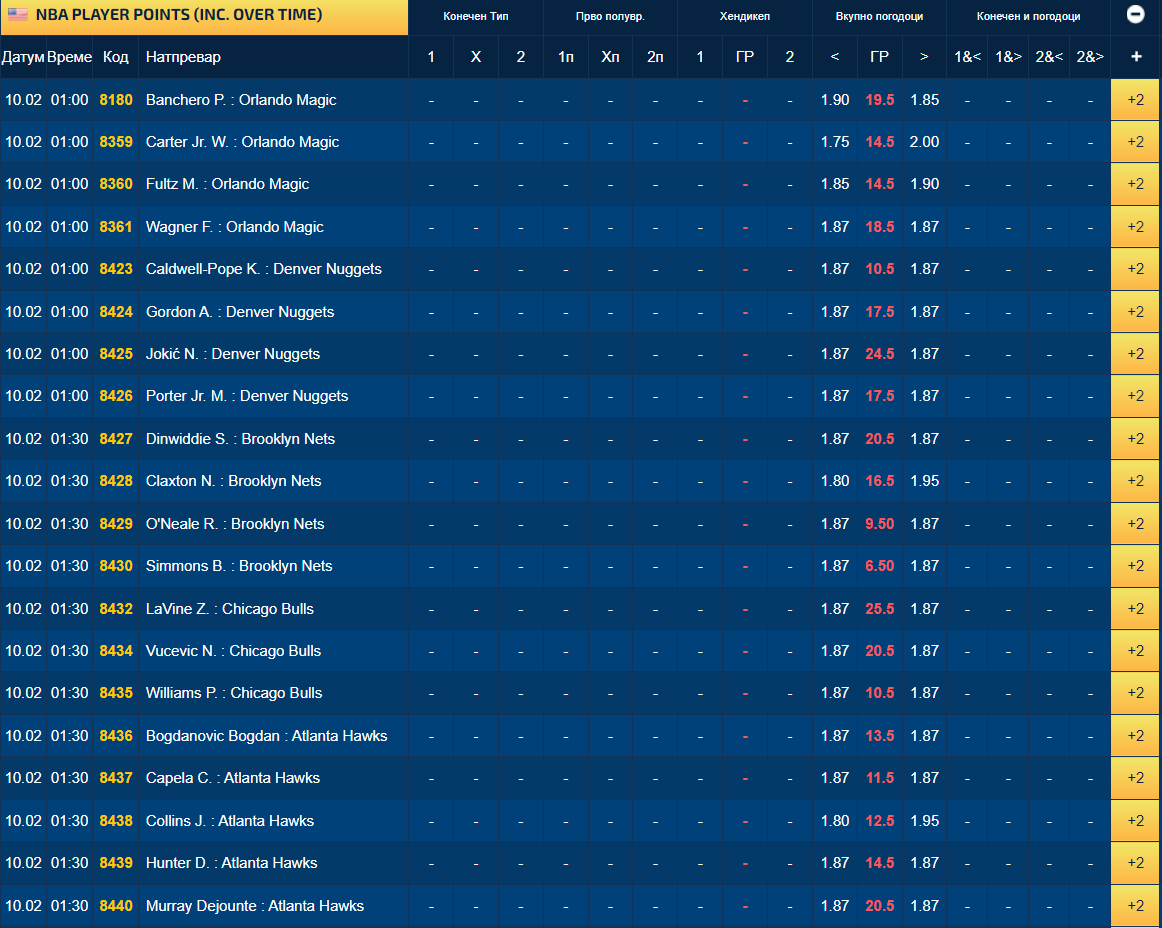Select under 1.75 odds for Carter Jr. W.
This screenshot has width=1162, height=928.
834,142
